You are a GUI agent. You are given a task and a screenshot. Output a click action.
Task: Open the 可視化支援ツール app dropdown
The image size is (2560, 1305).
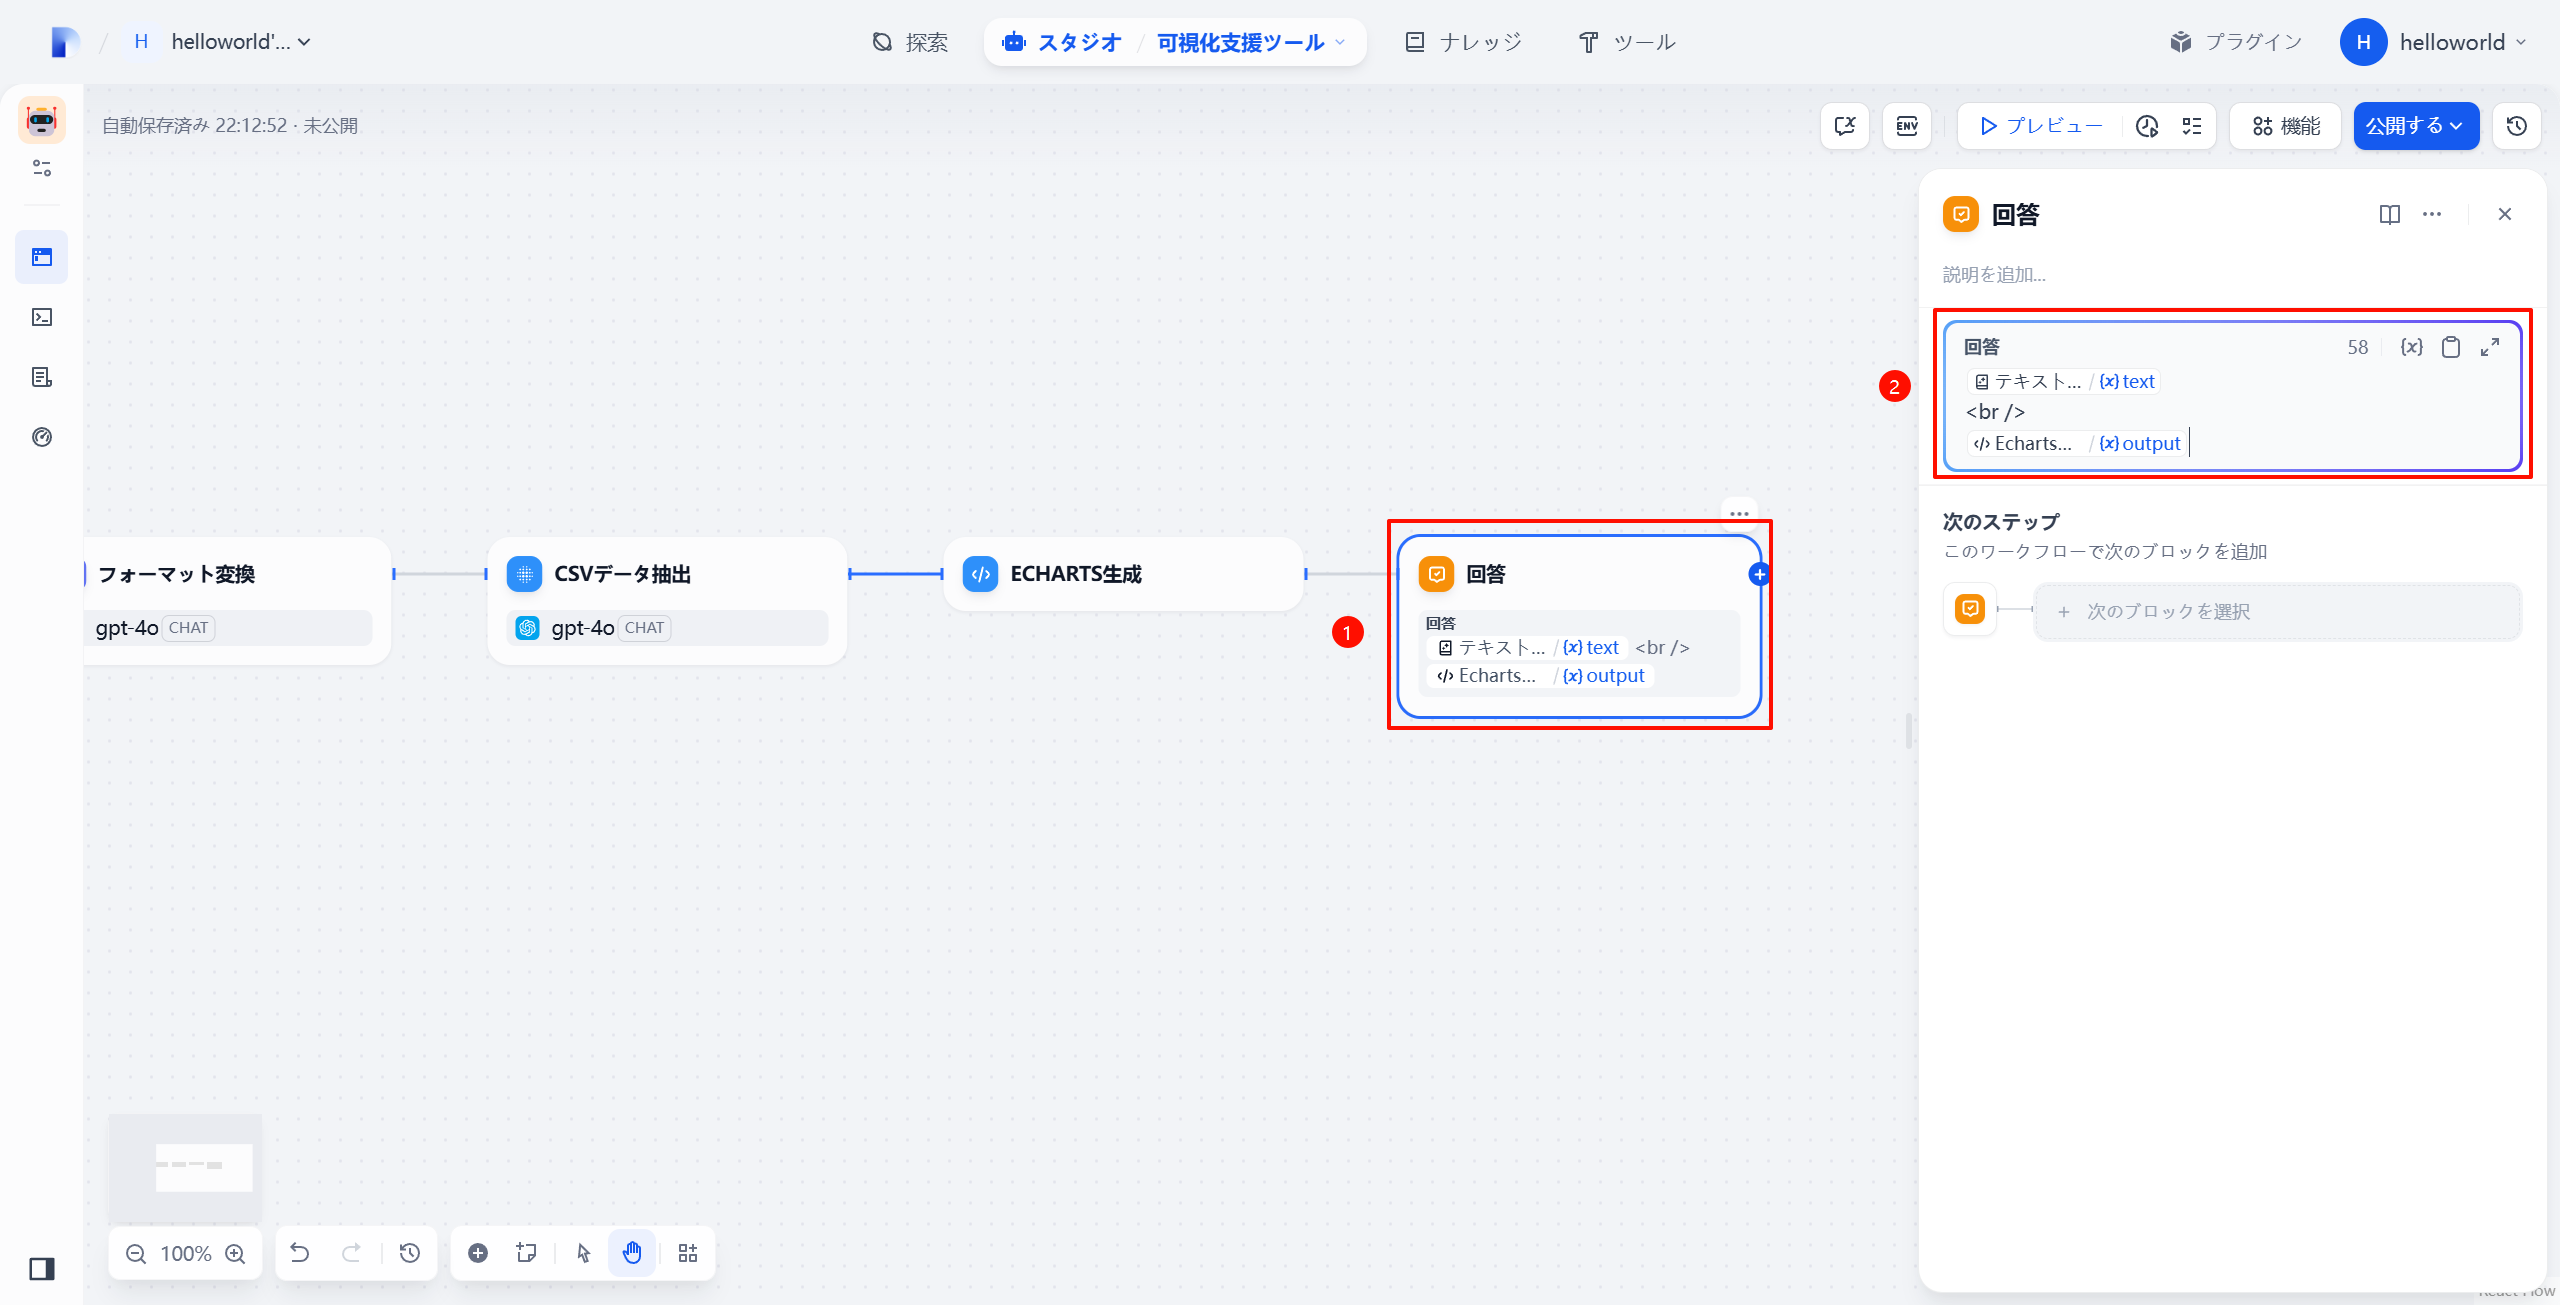pyautogui.click(x=1250, y=42)
